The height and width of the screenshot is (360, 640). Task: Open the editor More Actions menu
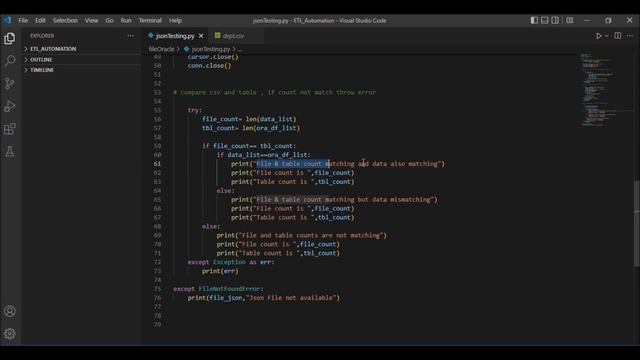click(630, 36)
